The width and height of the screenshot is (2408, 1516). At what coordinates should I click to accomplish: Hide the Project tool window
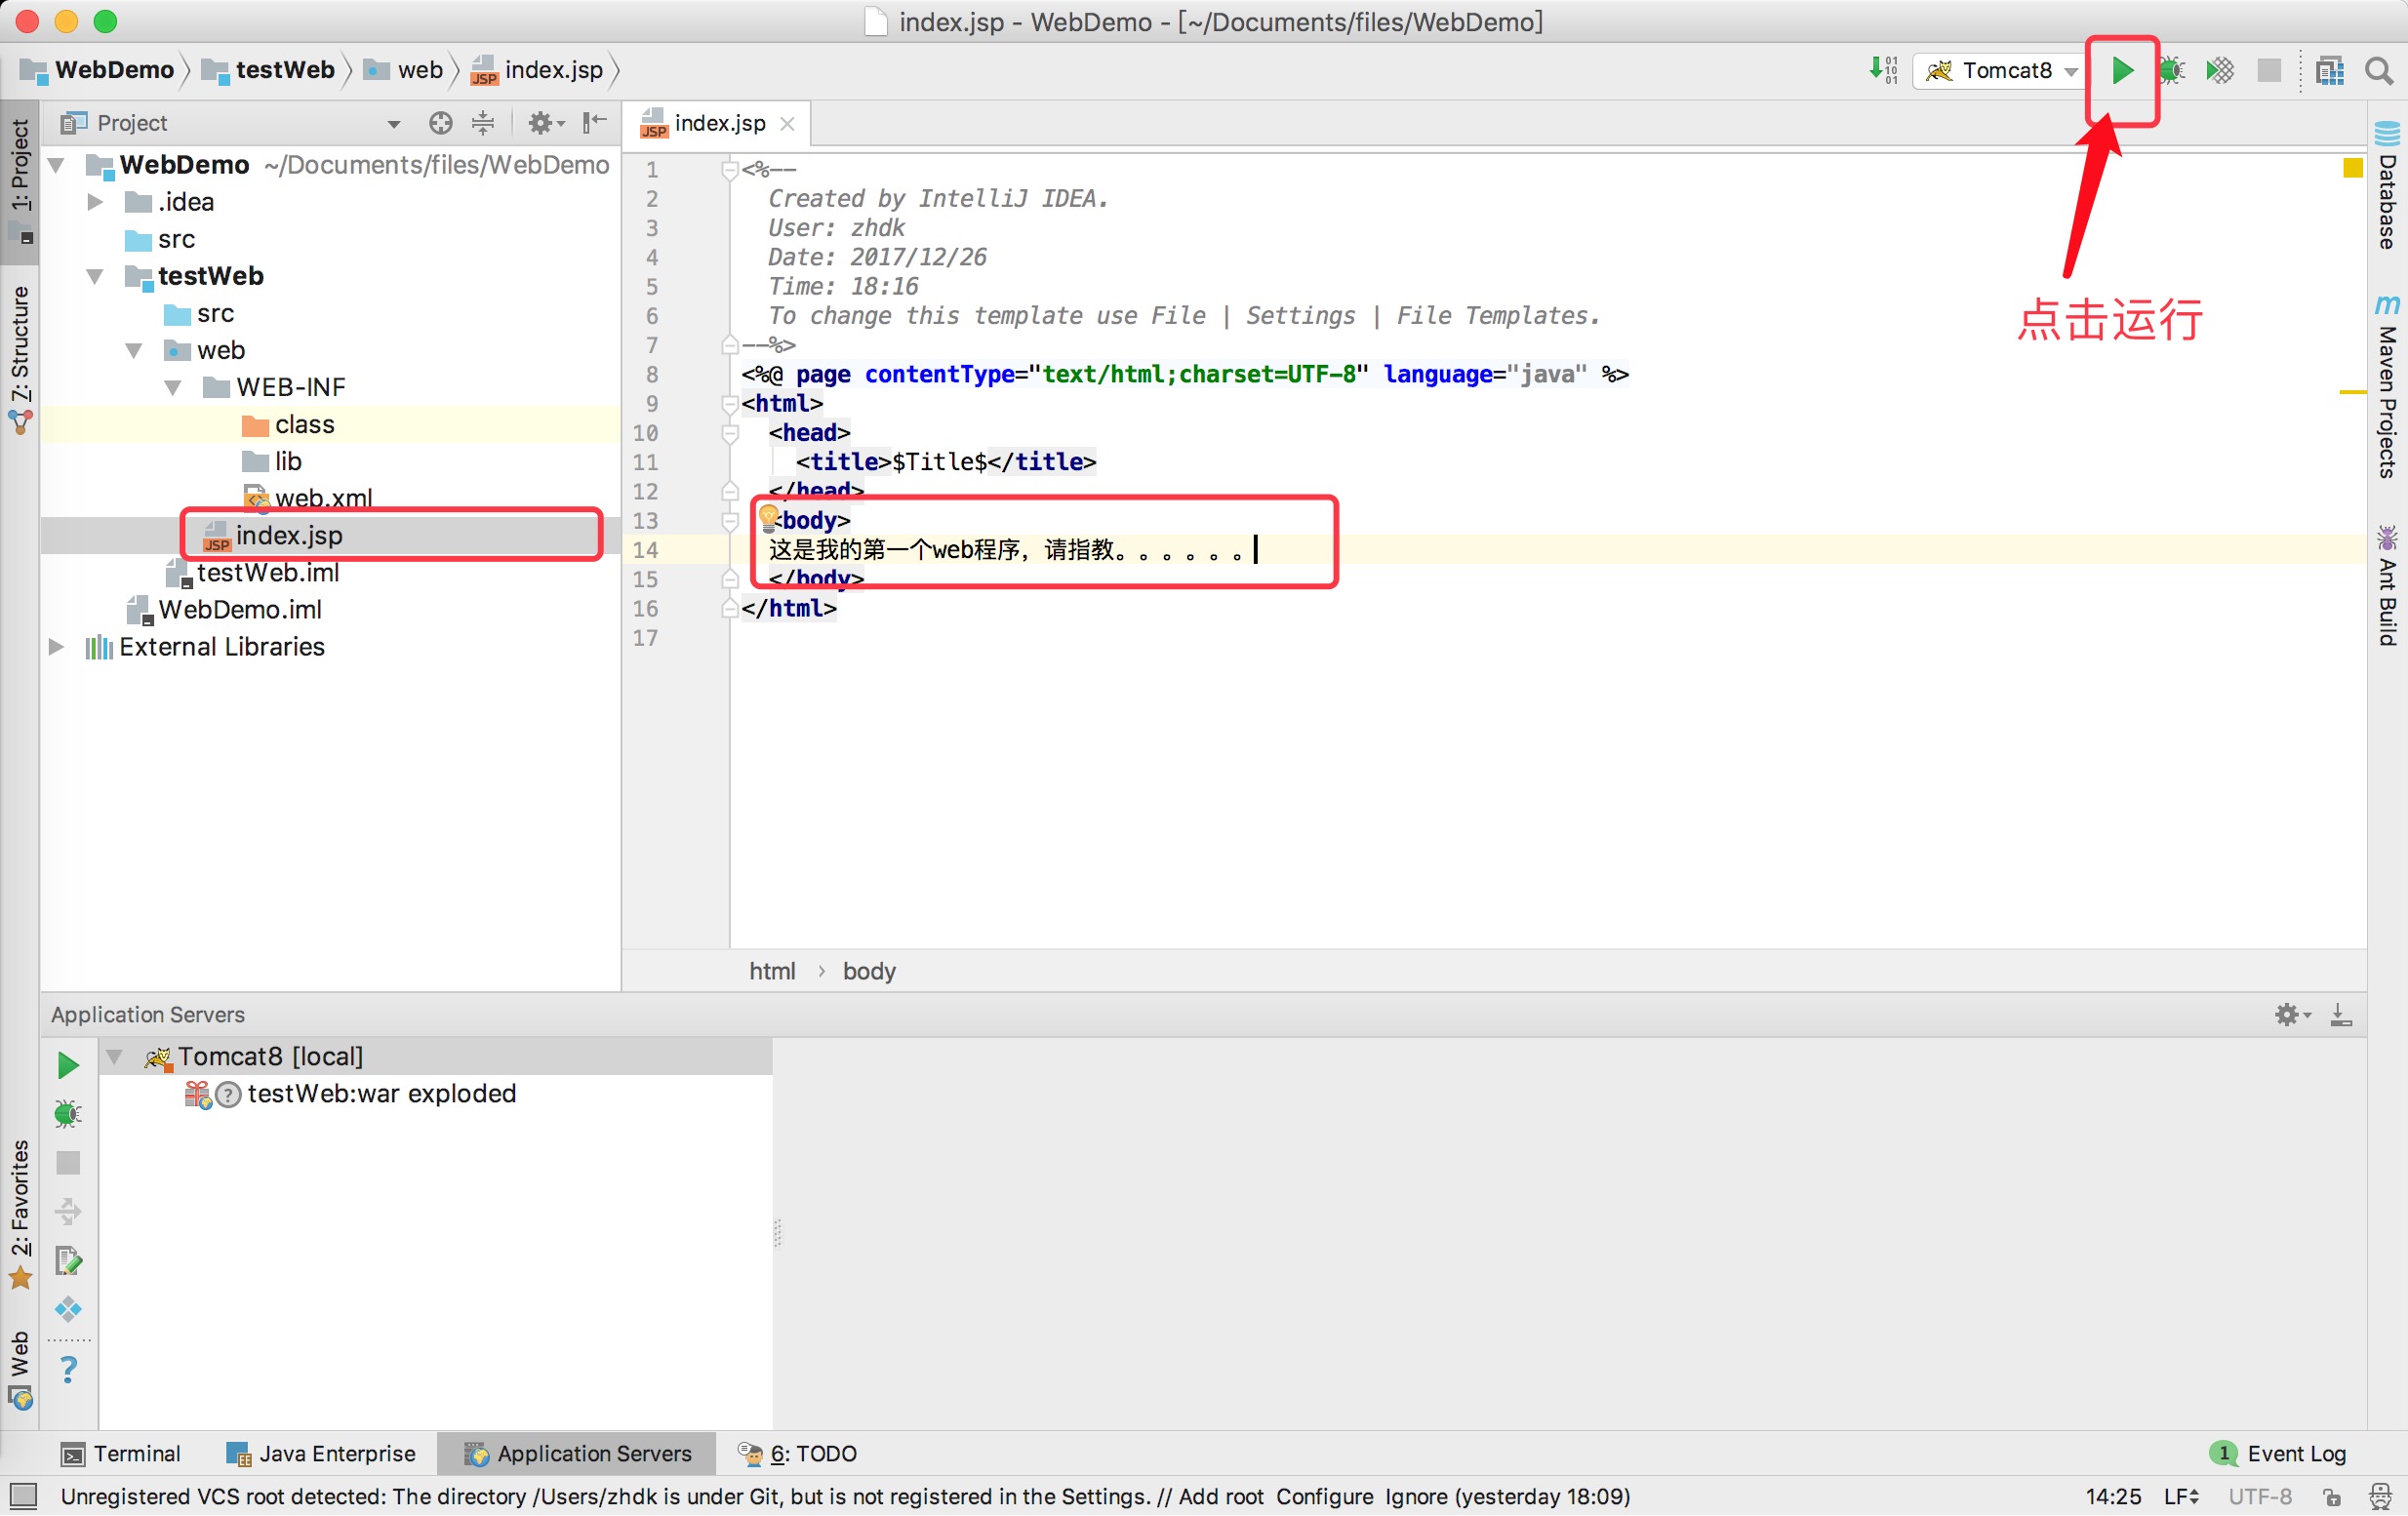[594, 122]
